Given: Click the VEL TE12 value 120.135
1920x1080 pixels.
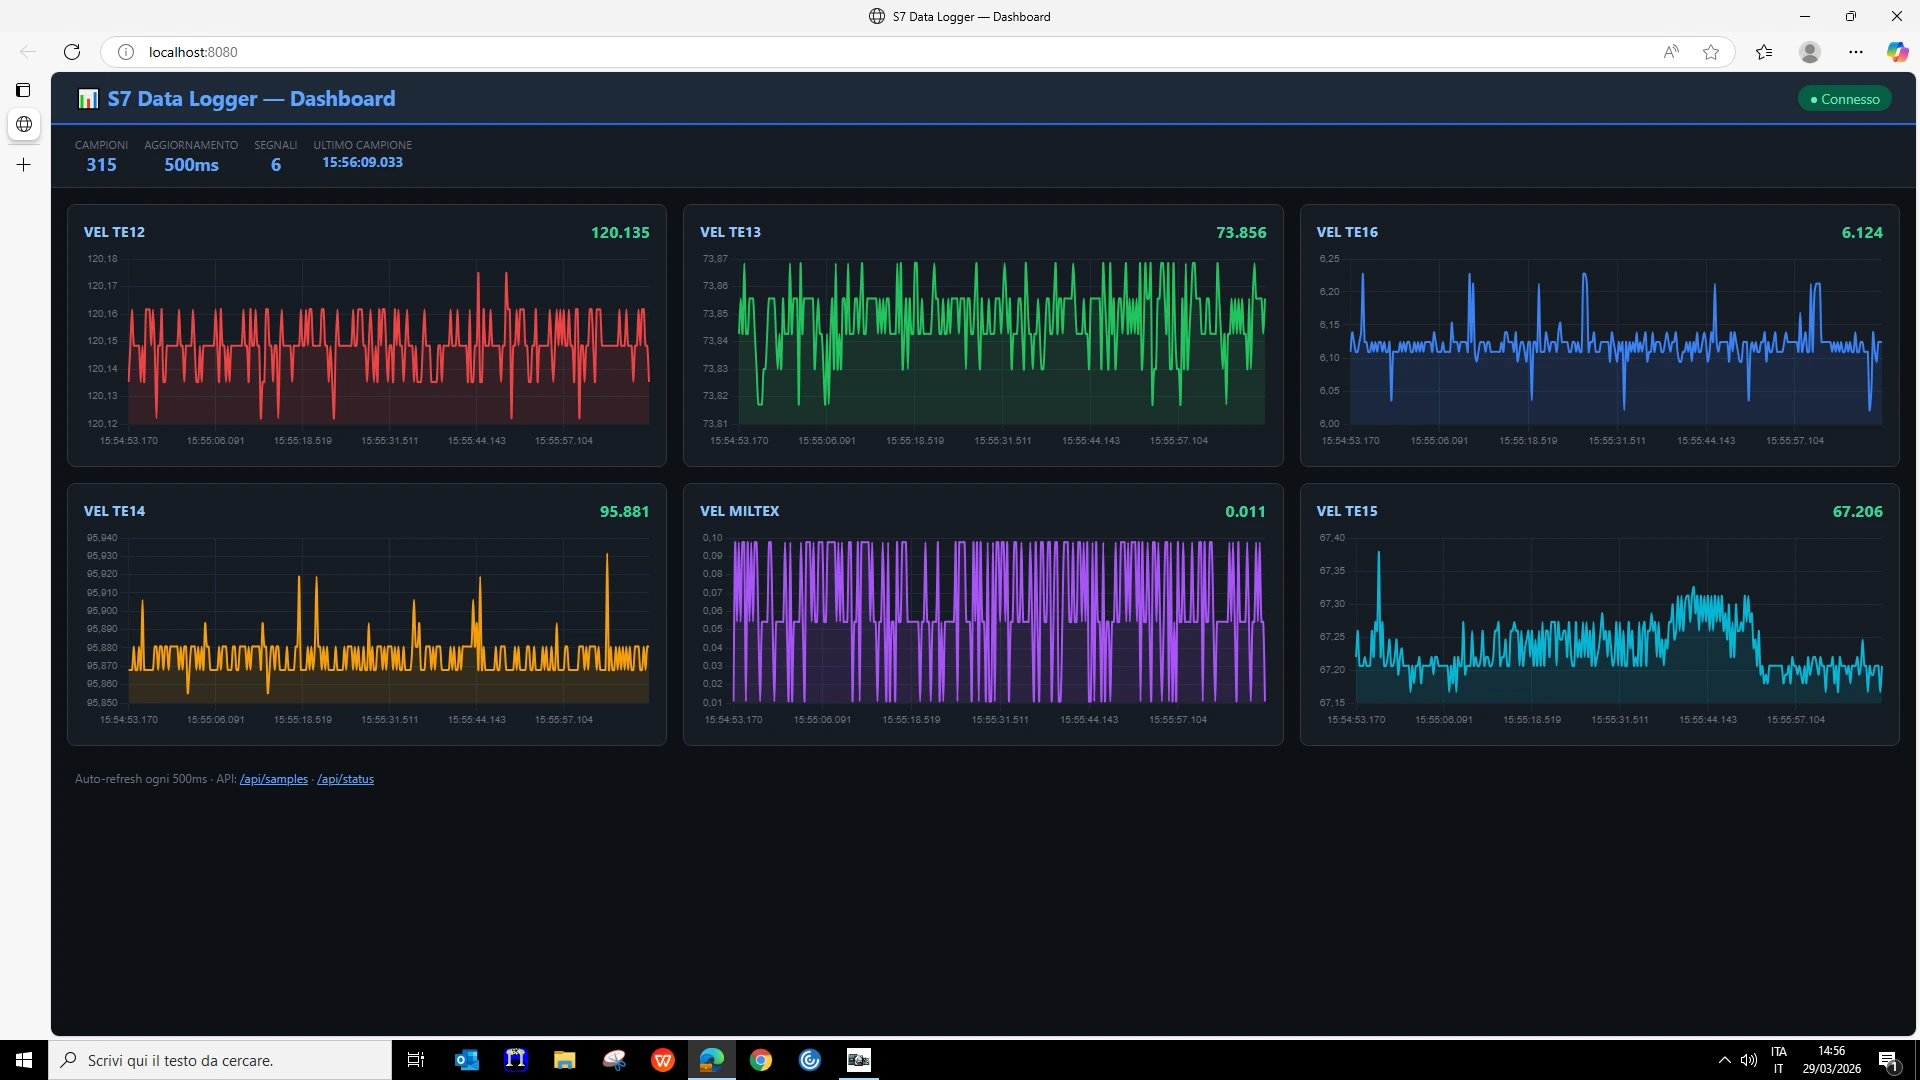Looking at the screenshot, I should click(620, 232).
